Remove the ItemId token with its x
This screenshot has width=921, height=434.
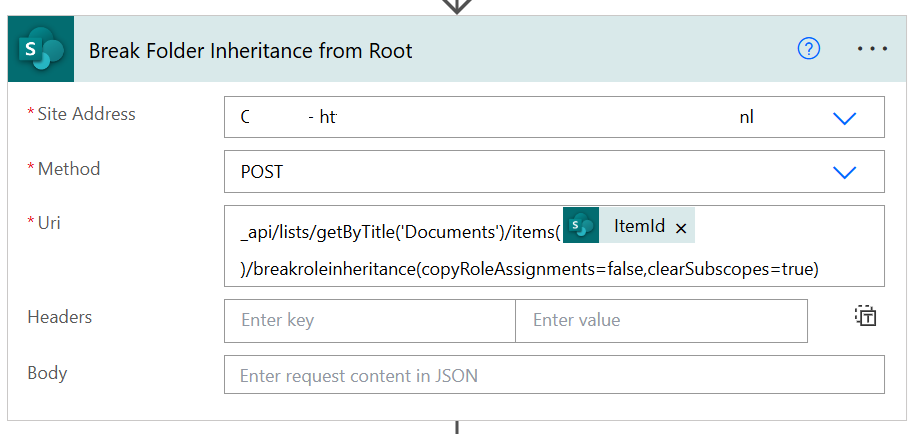point(681,228)
